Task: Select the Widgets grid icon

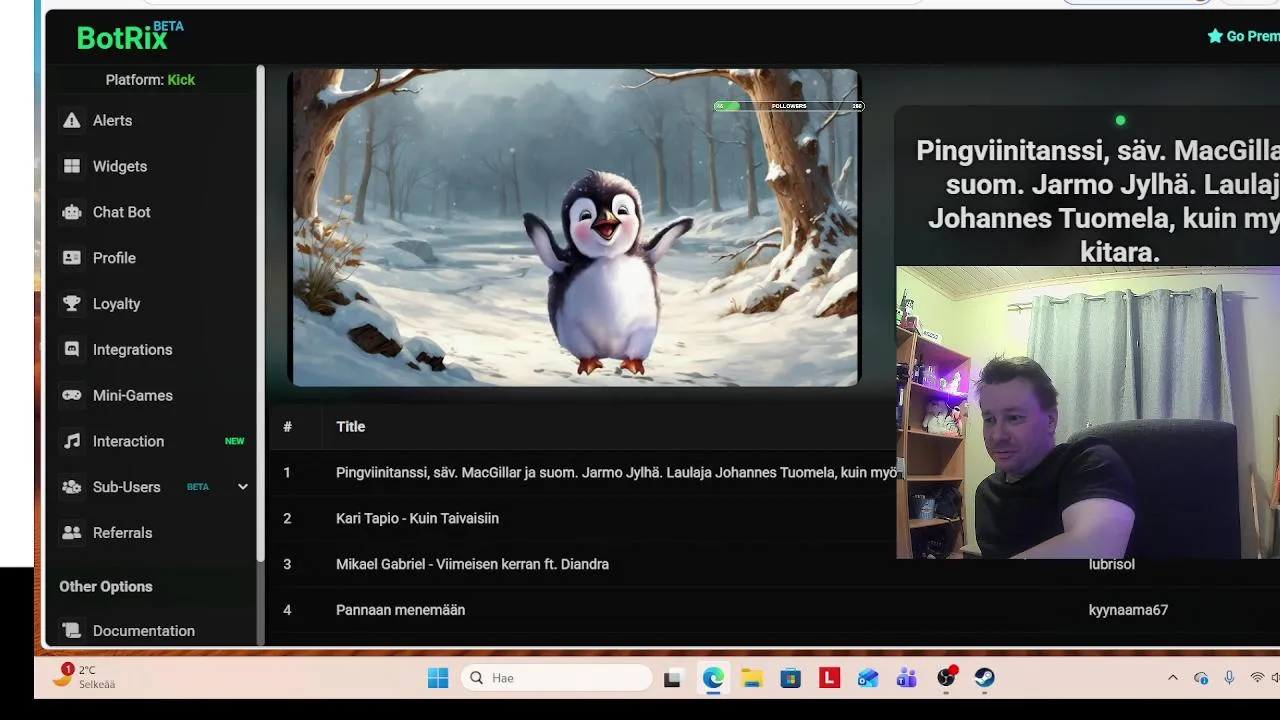Action: pos(72,166)
